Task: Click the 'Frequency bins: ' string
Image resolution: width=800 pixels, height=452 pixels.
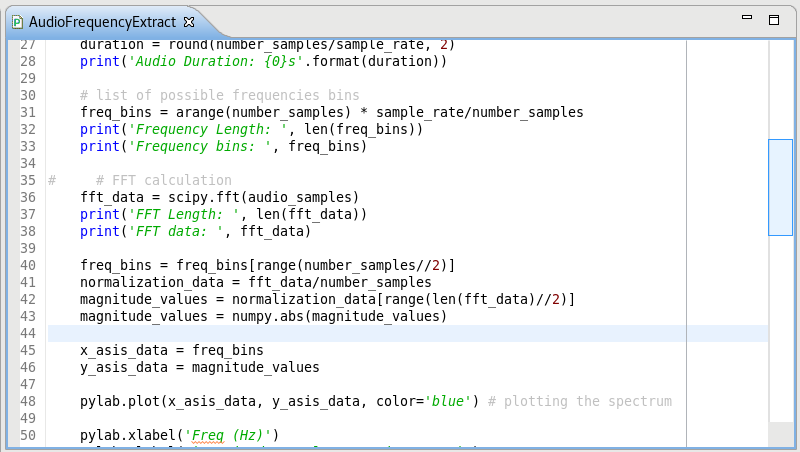Action: (200, 146)
